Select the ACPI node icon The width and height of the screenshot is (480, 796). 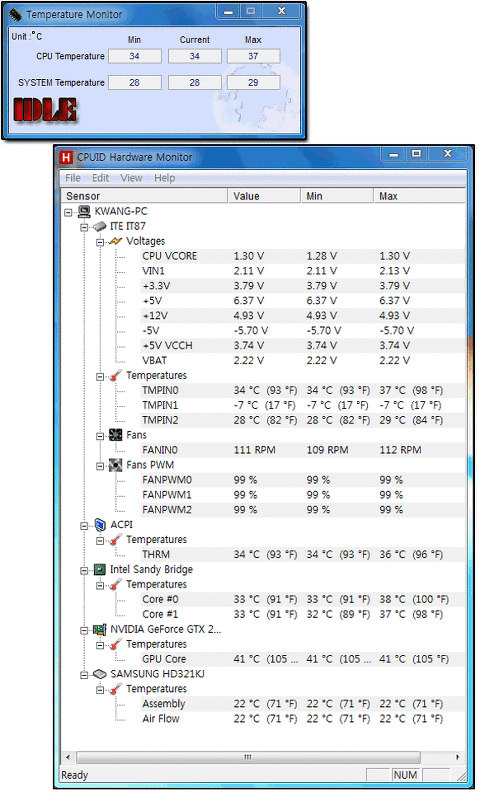tap(100, 525)
